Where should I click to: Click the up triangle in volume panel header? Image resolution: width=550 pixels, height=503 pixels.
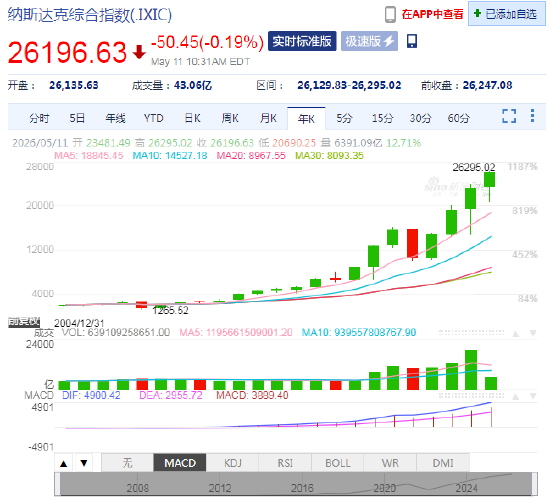[x=515, y=333]
